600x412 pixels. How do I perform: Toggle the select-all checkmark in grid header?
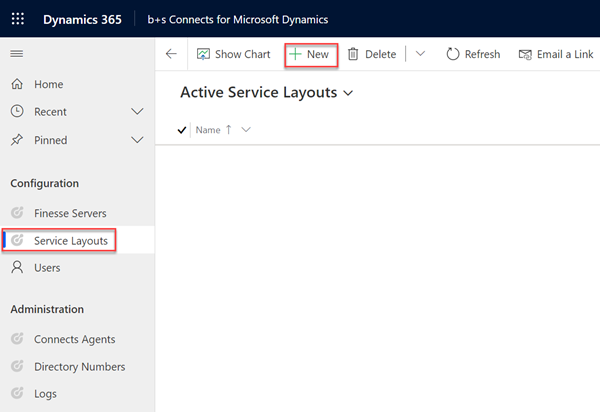point(182,130)
